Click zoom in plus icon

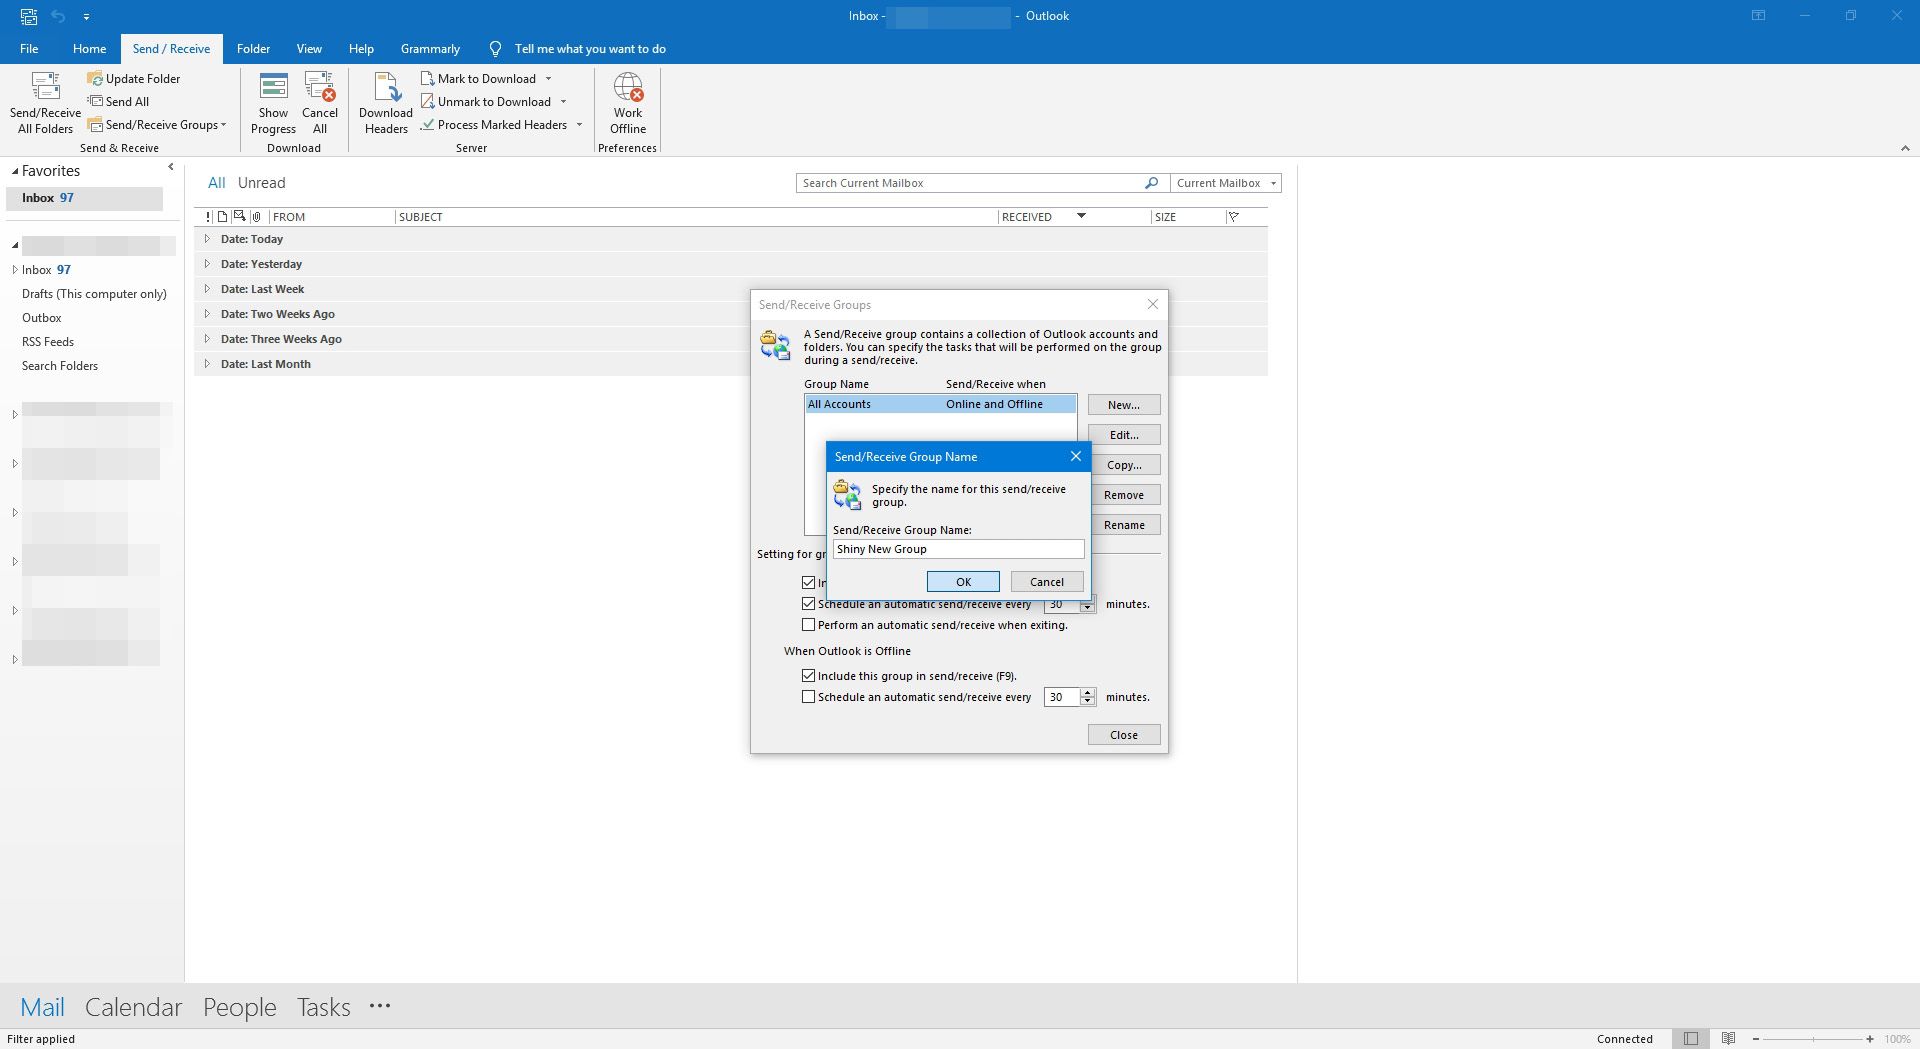1870,1039
